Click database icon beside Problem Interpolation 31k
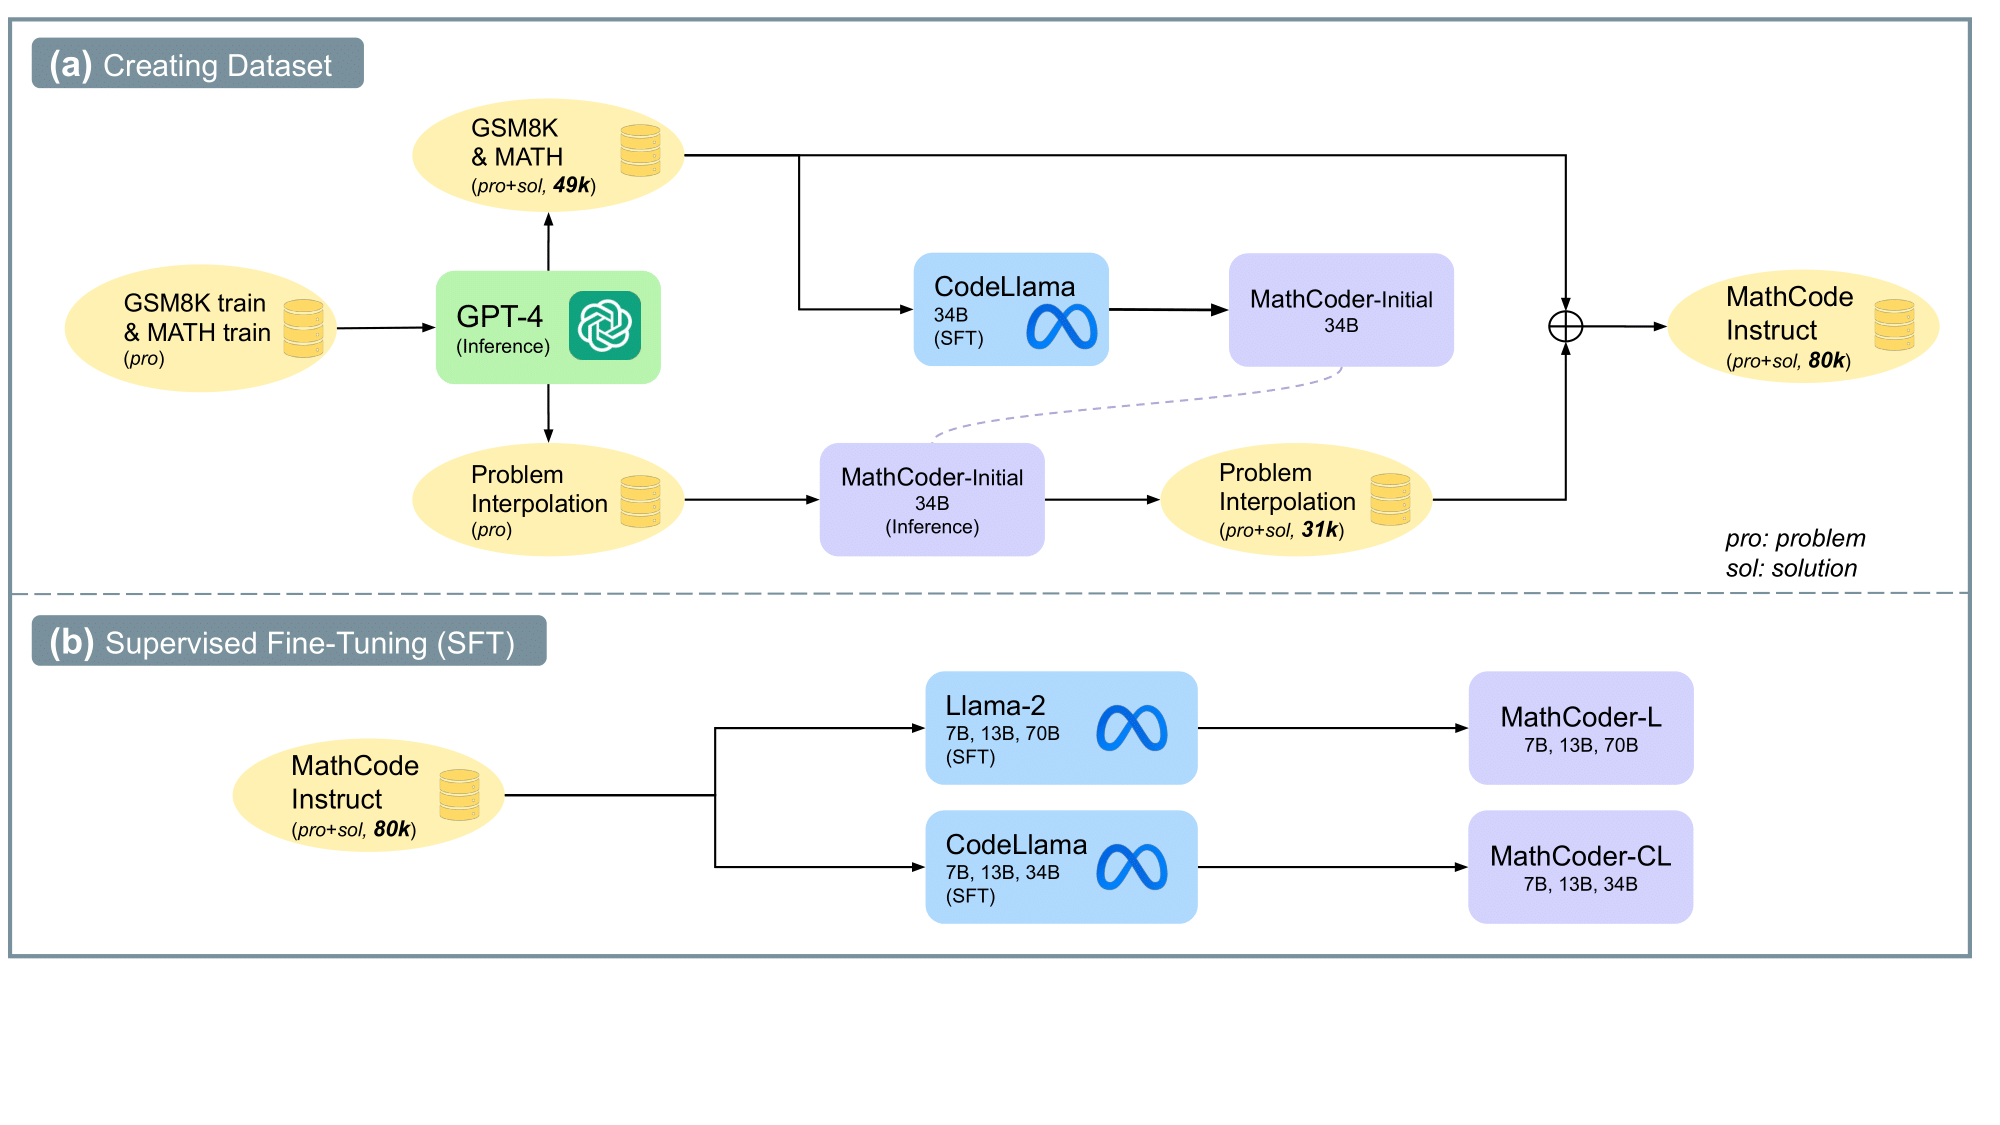Image resolution: width=2000 pixels, height=1125 pixels. coord(1390,500)
